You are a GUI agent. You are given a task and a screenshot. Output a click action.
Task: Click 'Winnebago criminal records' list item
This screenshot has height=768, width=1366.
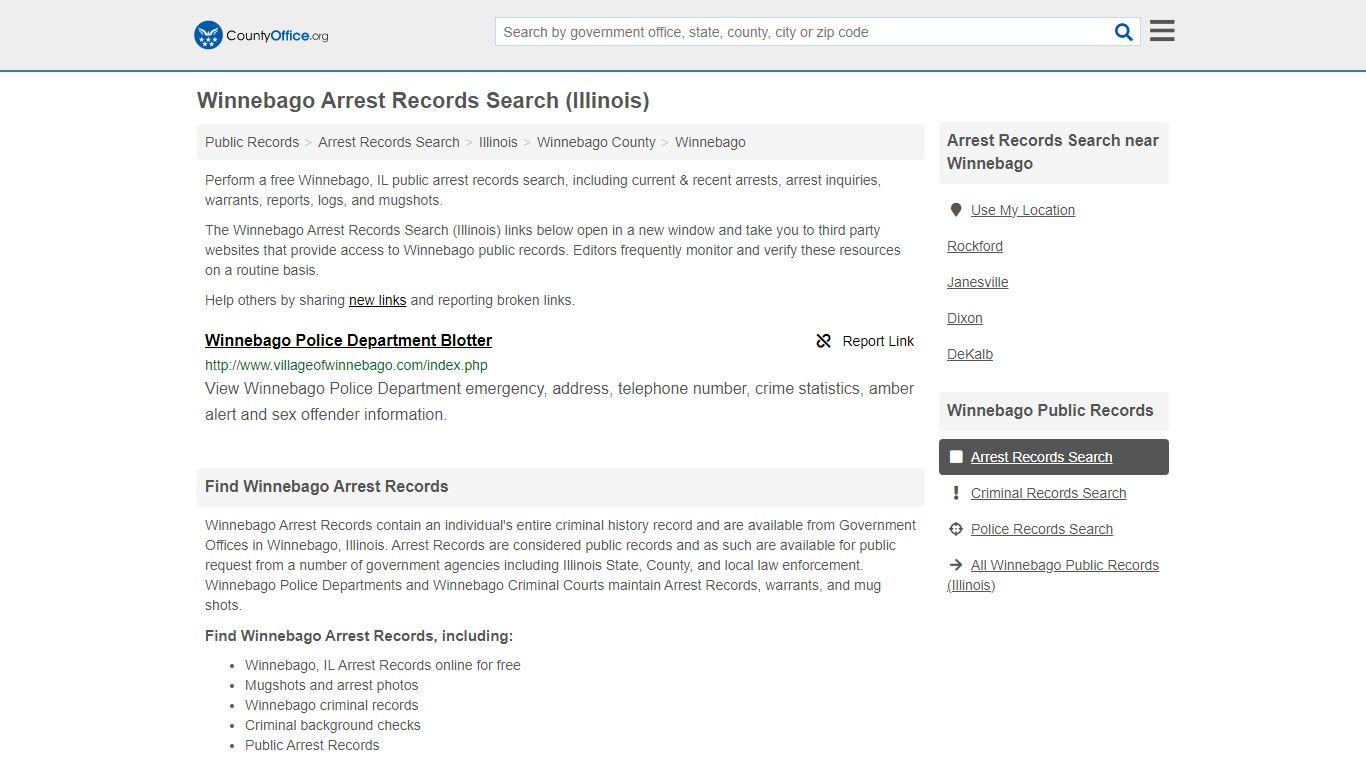pyautogui.click(x=332, y=705)
